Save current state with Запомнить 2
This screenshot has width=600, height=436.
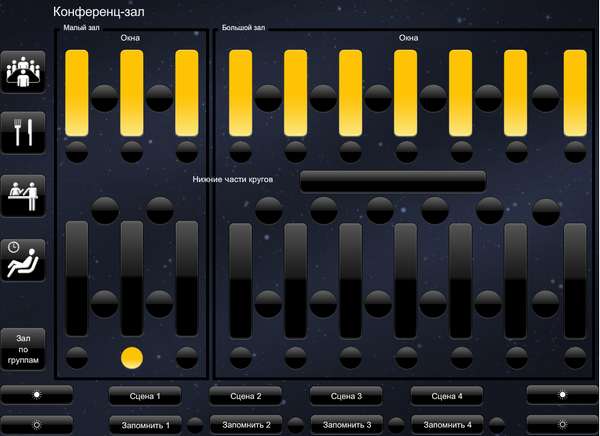coord(246,425)
